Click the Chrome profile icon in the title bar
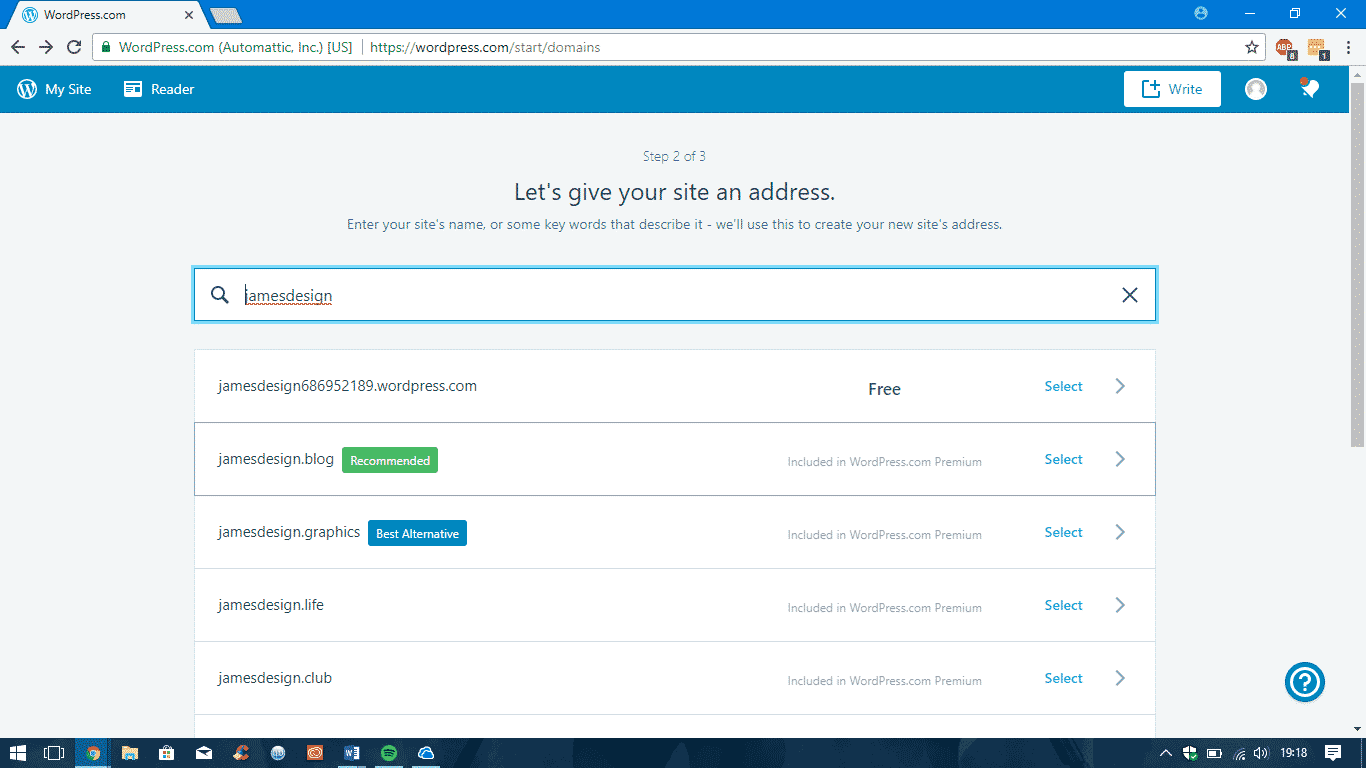This screenshot has height=768, width=1366. [x=1201, y=13]
